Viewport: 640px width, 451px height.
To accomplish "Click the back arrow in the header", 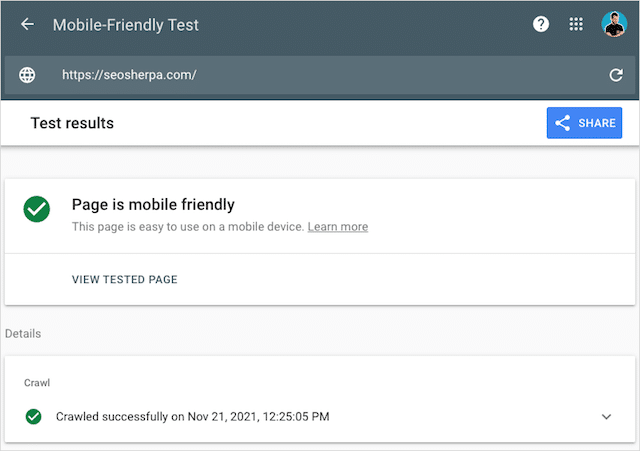I will pyautogui.click(x=27, y=25).
